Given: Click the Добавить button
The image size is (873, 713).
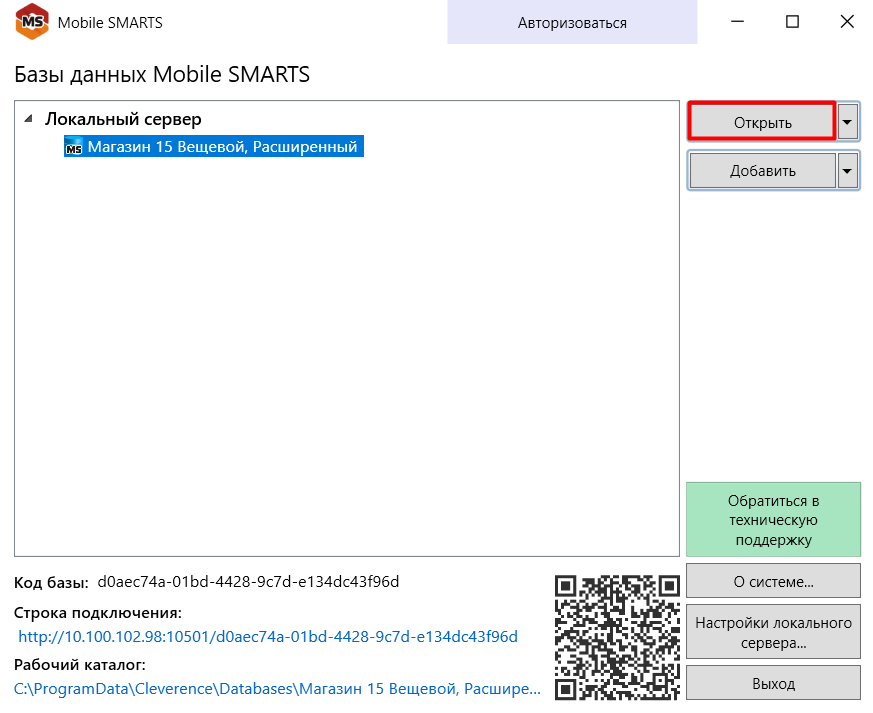Looking at the screenshot, I should [x=762, y=171].
